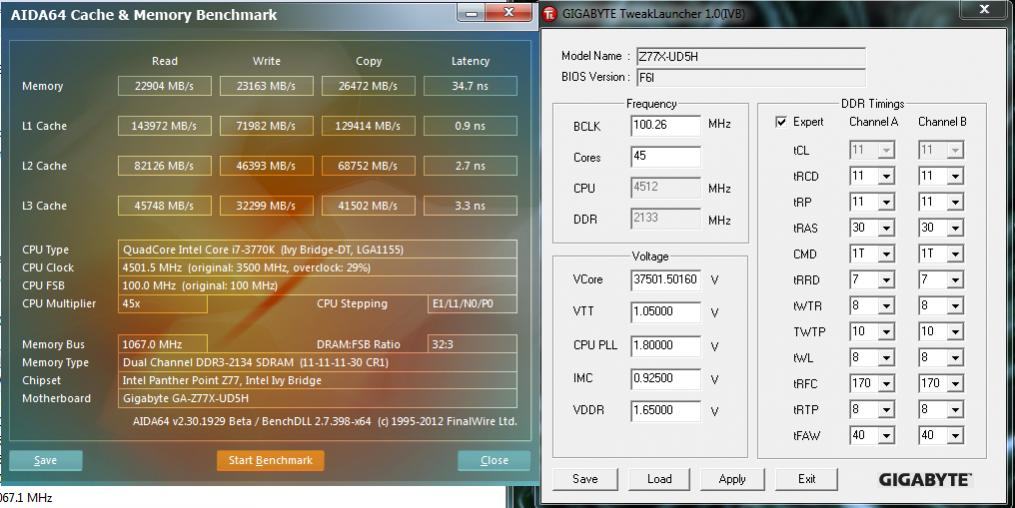Open the Channel A tRCD dropdown

886,176
